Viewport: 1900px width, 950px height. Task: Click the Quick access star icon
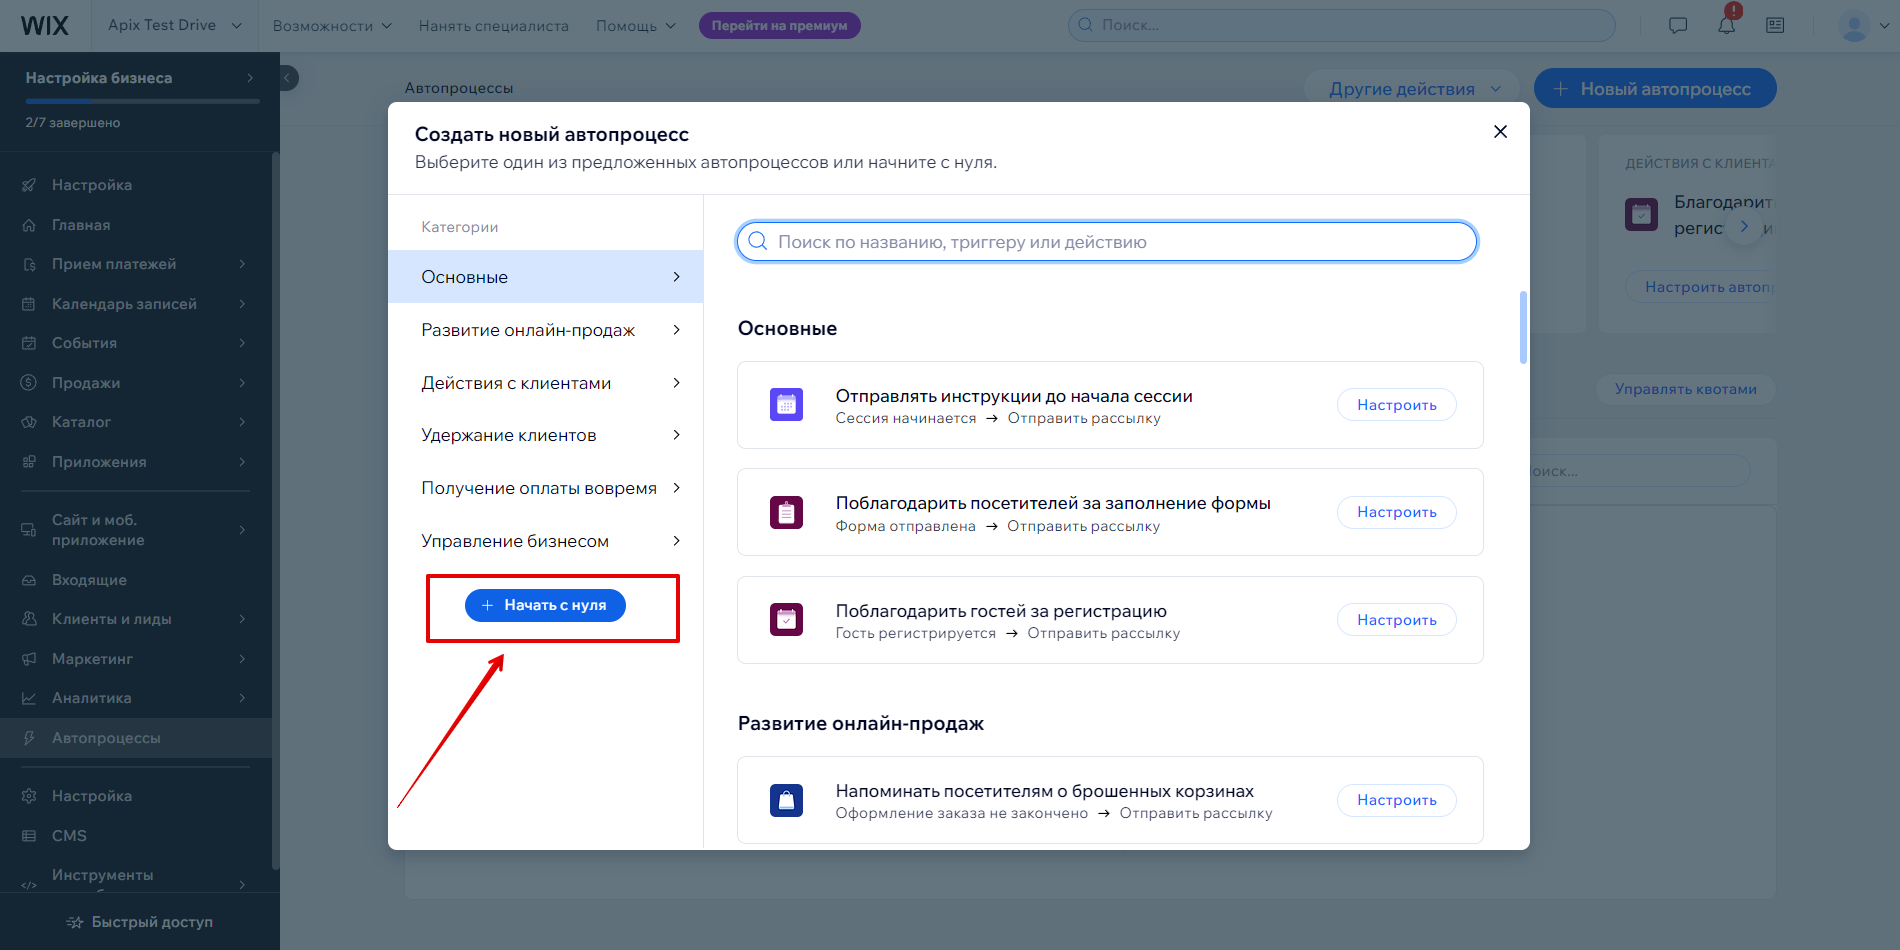pyautogui.click(x=75, y=922)
